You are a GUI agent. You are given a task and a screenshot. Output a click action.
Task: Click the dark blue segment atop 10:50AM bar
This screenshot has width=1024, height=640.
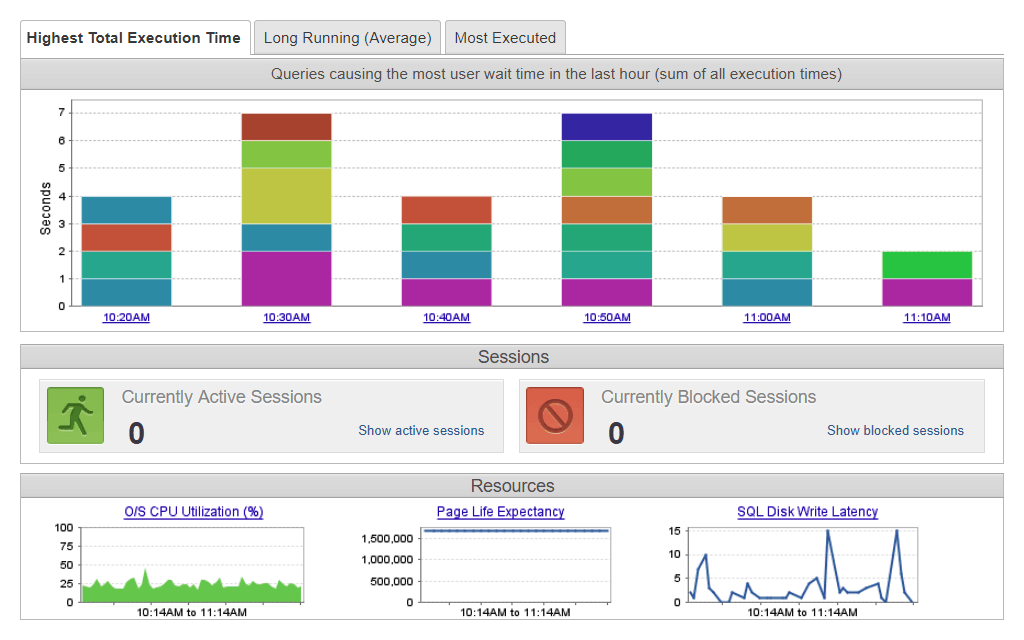(x=607, y=127)
